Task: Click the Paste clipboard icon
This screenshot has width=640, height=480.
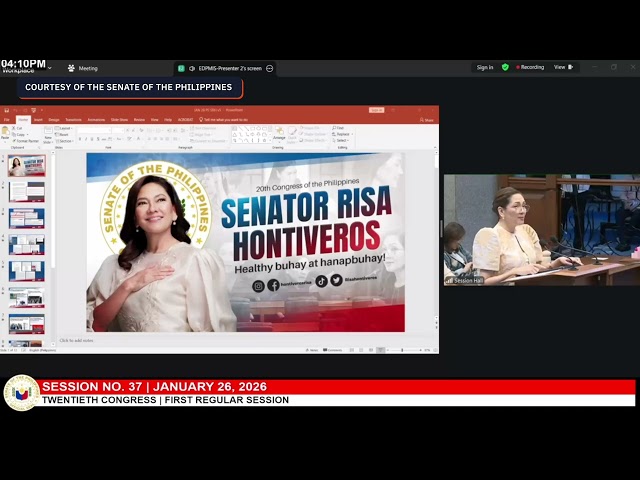Action: (x=5, y=133)
